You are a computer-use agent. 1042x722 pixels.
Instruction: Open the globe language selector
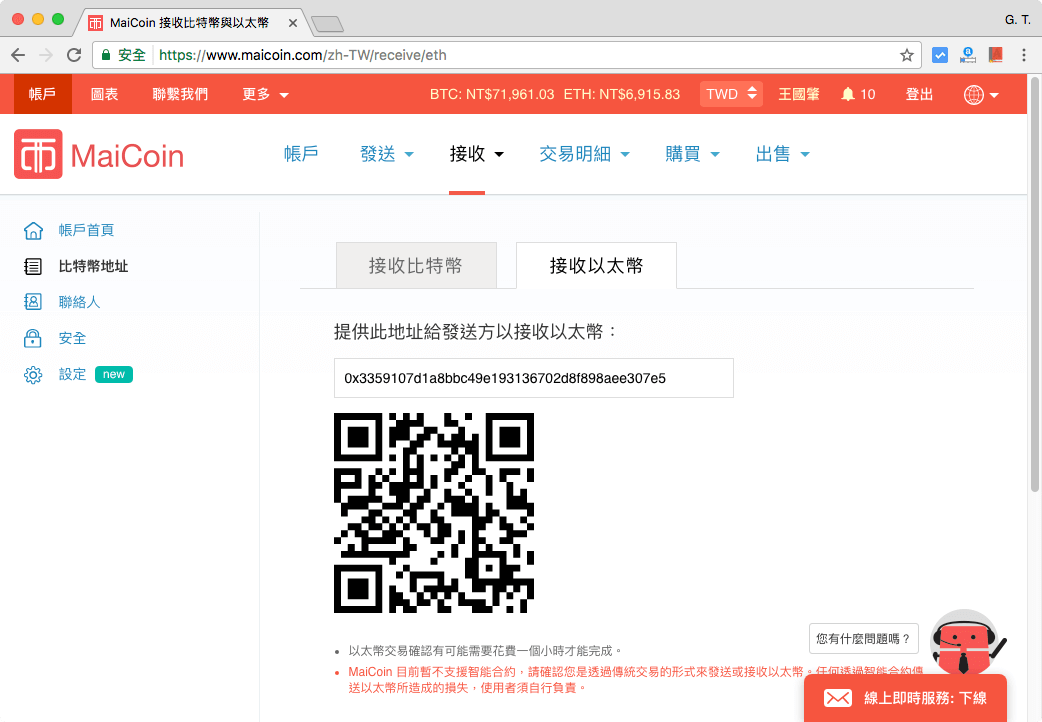pyautogui.click(x=981, y=94)
